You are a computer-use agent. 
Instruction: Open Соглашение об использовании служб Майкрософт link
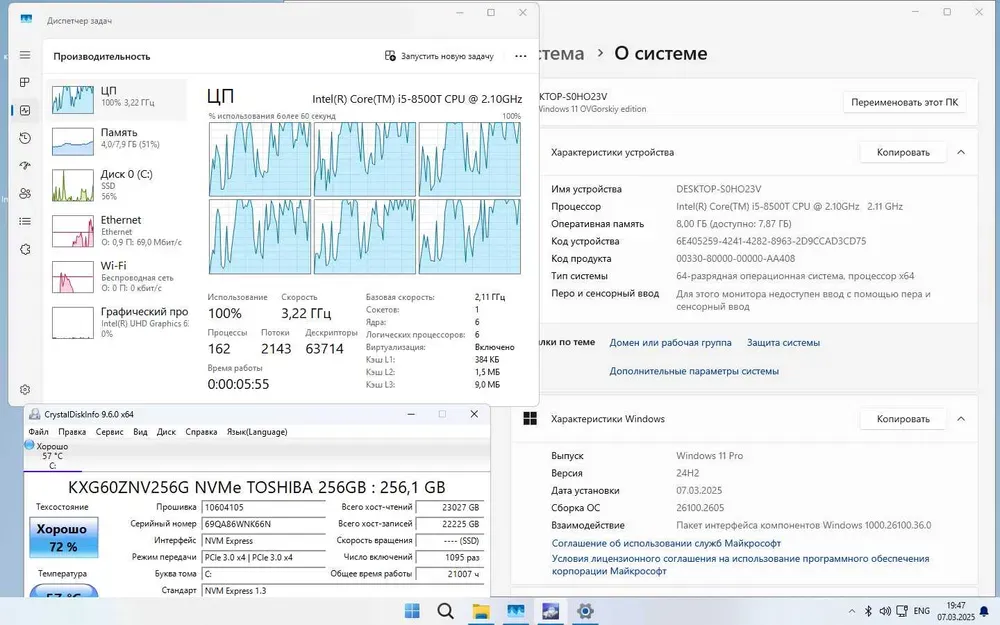pyautogui.click(x=666, y=543)
